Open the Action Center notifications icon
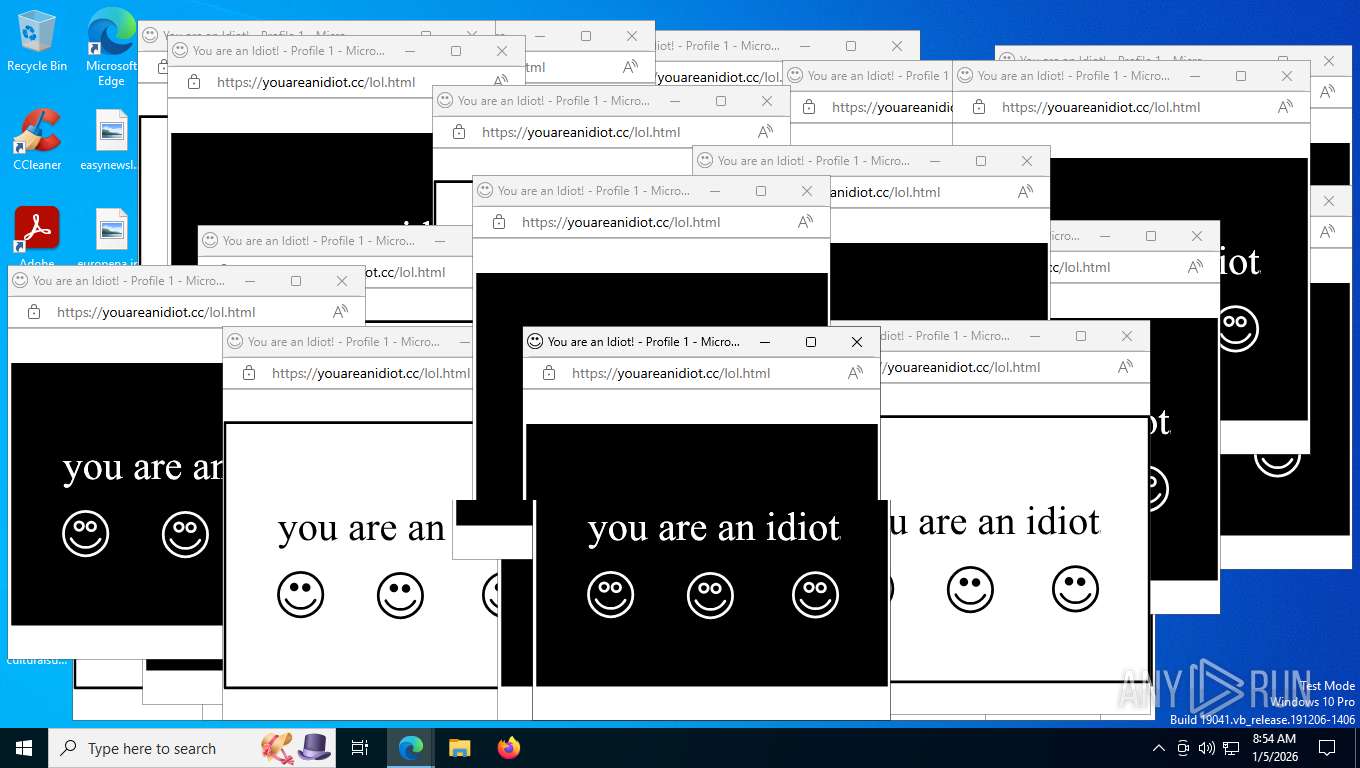 [1327, 748]
